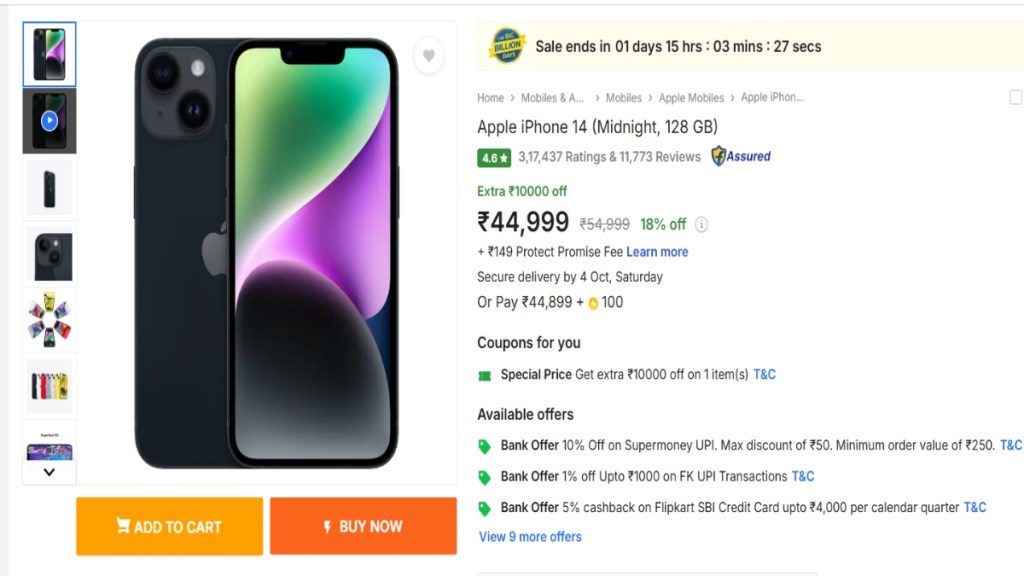The height and width of the screenshot is (576, 1024).
Task: Click the price info icon beside 18% off
Action: coord(702,224)
